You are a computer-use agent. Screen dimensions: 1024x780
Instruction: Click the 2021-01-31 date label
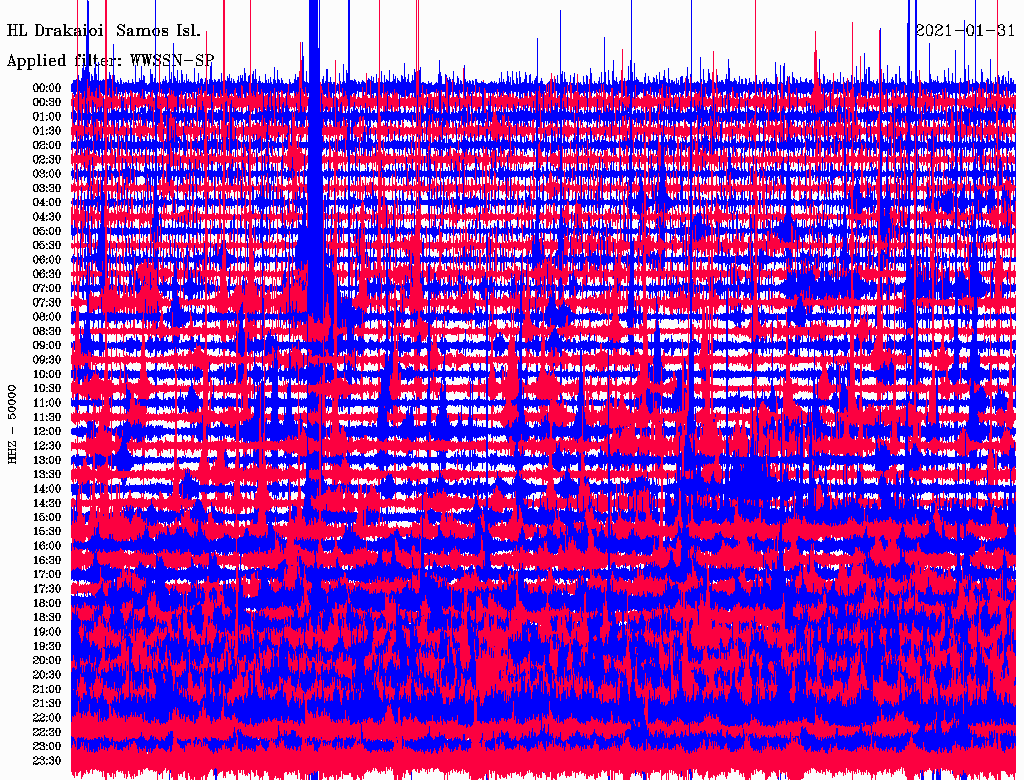(965, 30)
